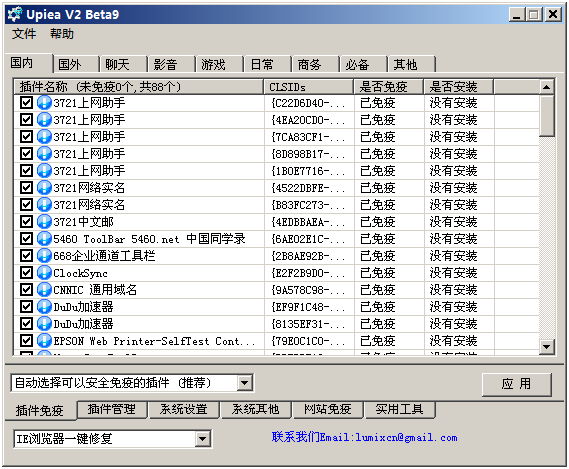This screenshot has width=569, height=469.
Task: Click the list scrollbar down arrow
Action: (x=547, y=347)
